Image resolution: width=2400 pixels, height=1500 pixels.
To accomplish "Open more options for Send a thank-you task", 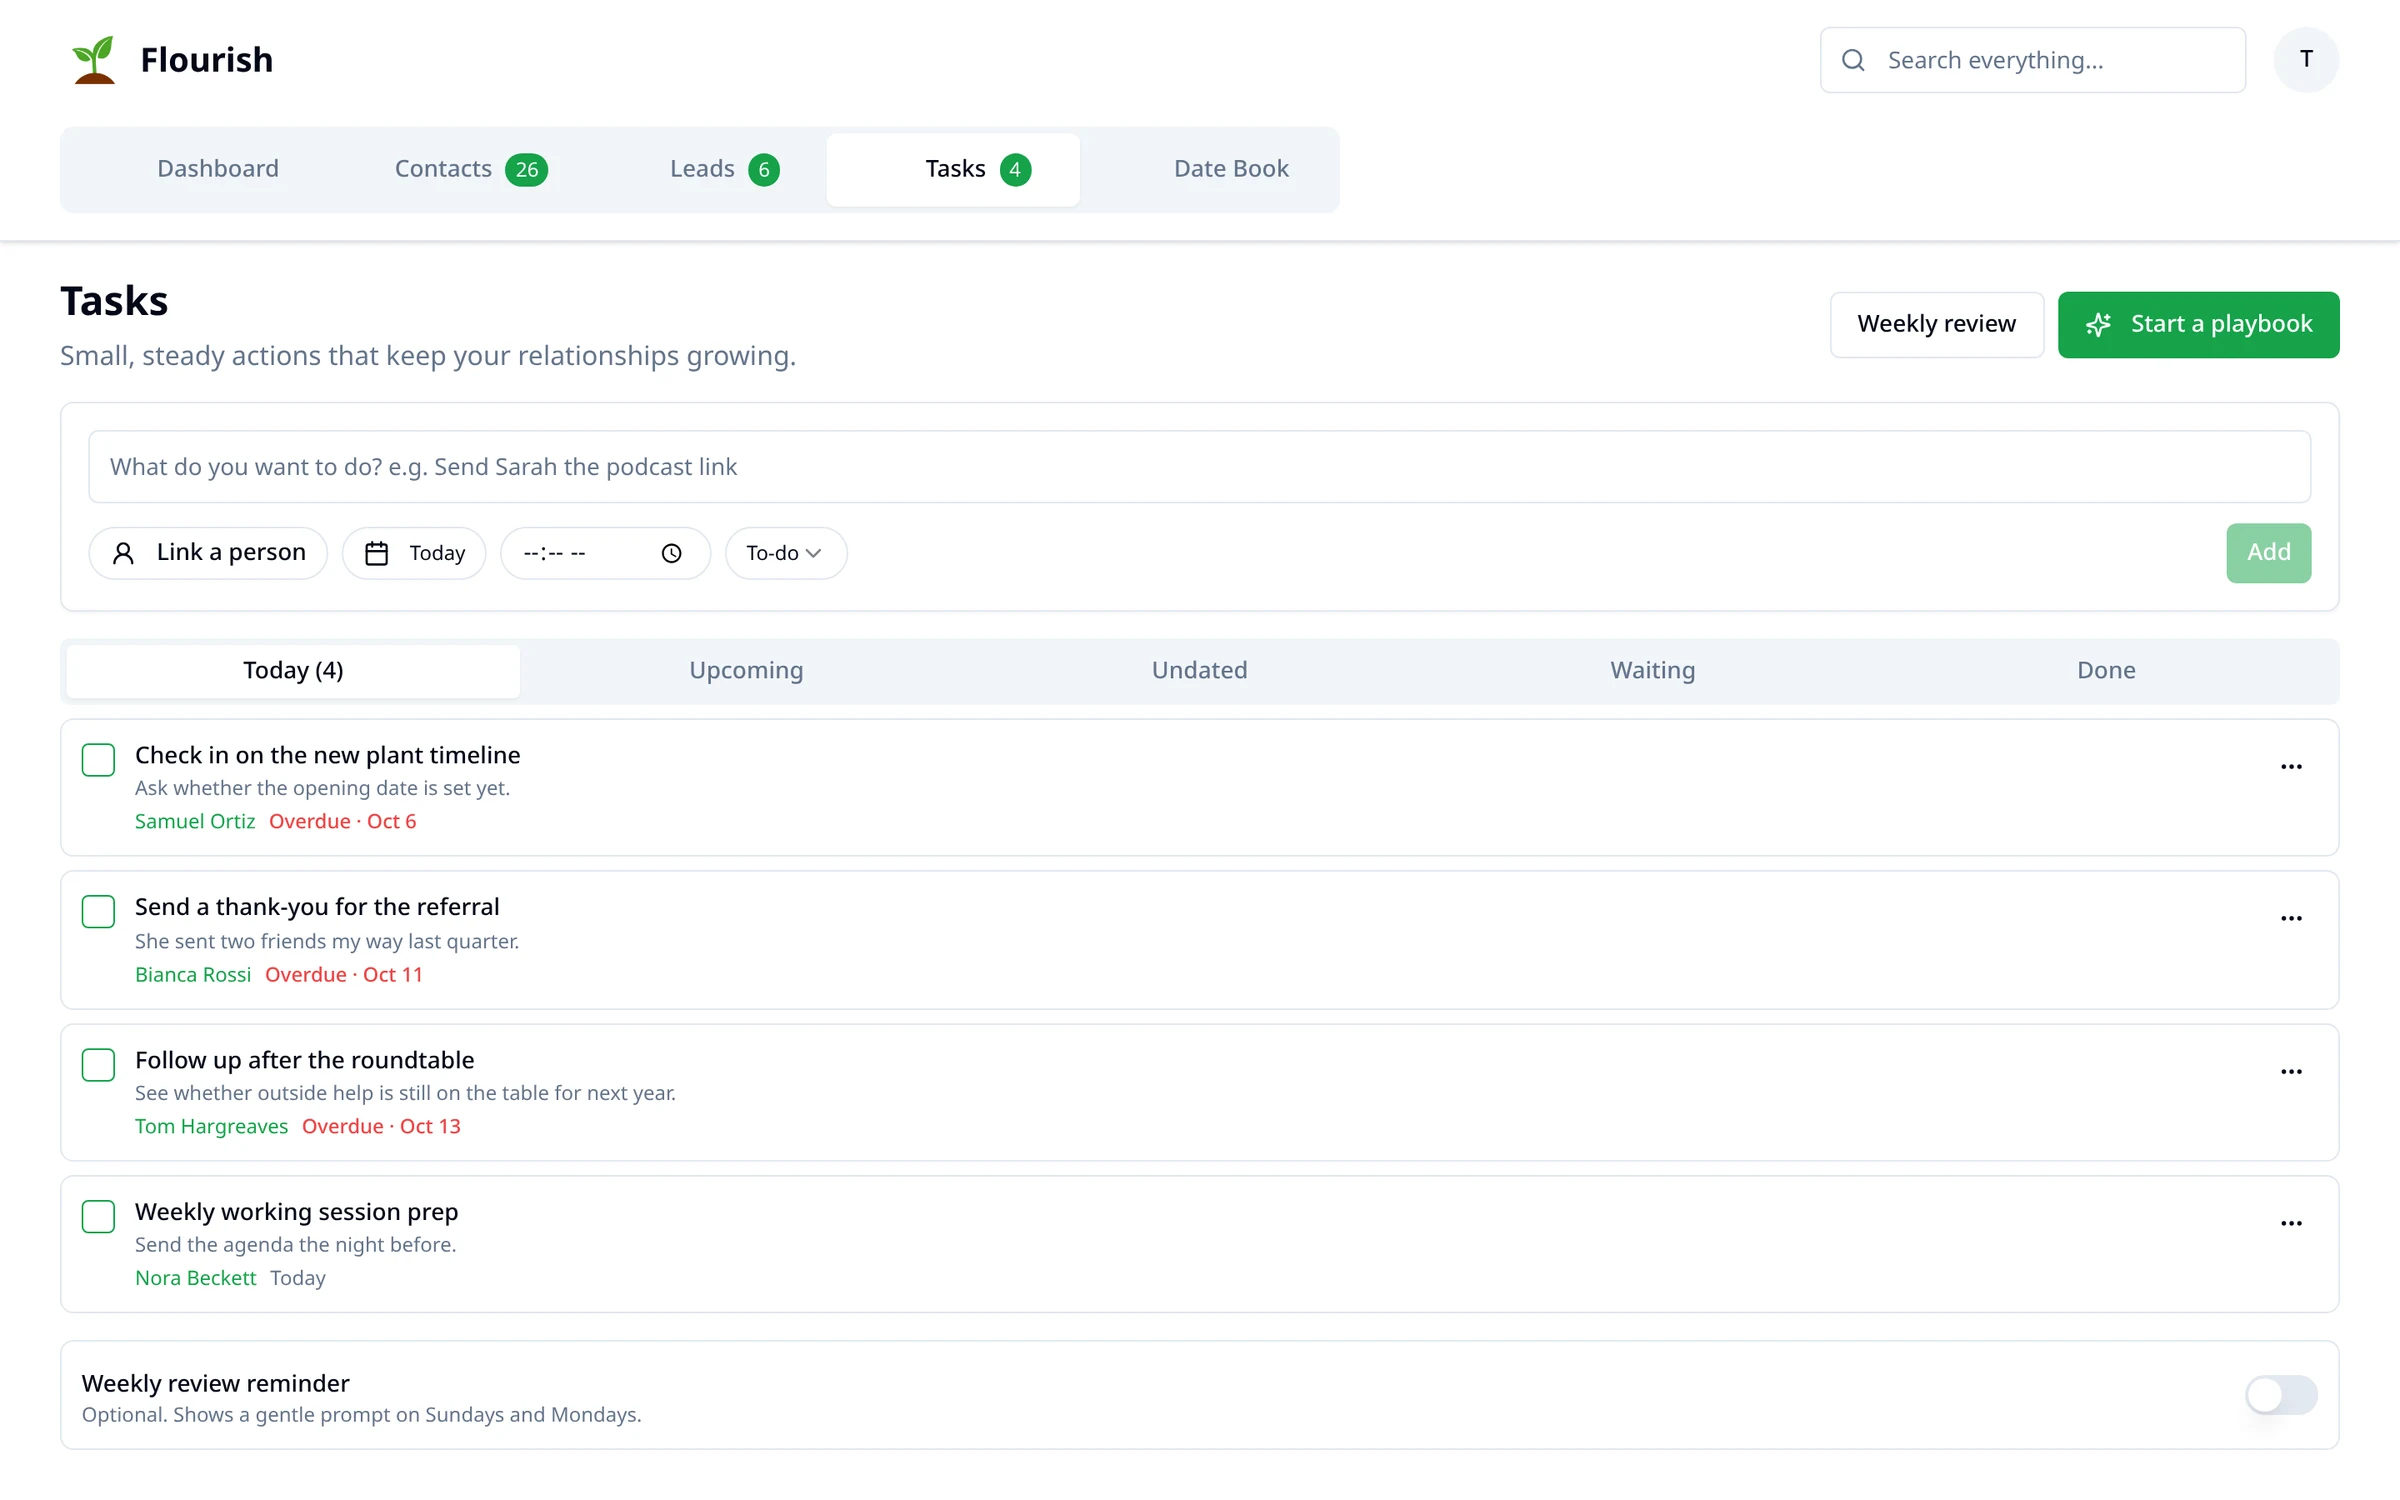I will [2291, 919].
